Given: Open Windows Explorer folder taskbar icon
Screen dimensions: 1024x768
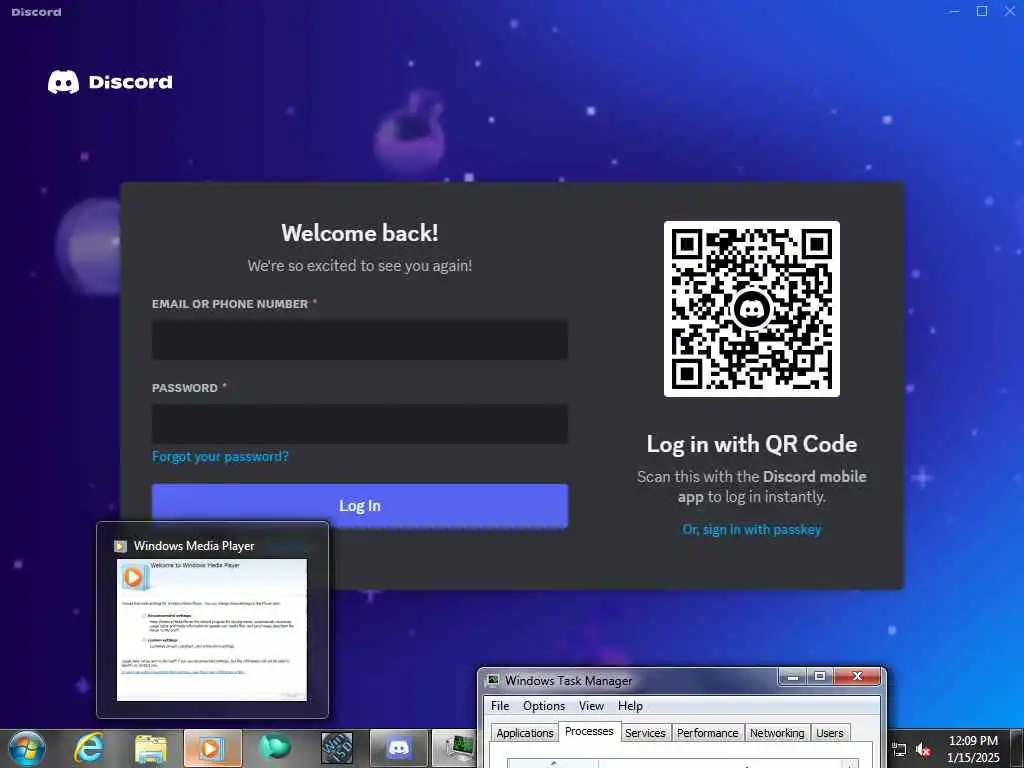Looking at the screenshot, I should (x=151, y=749).
